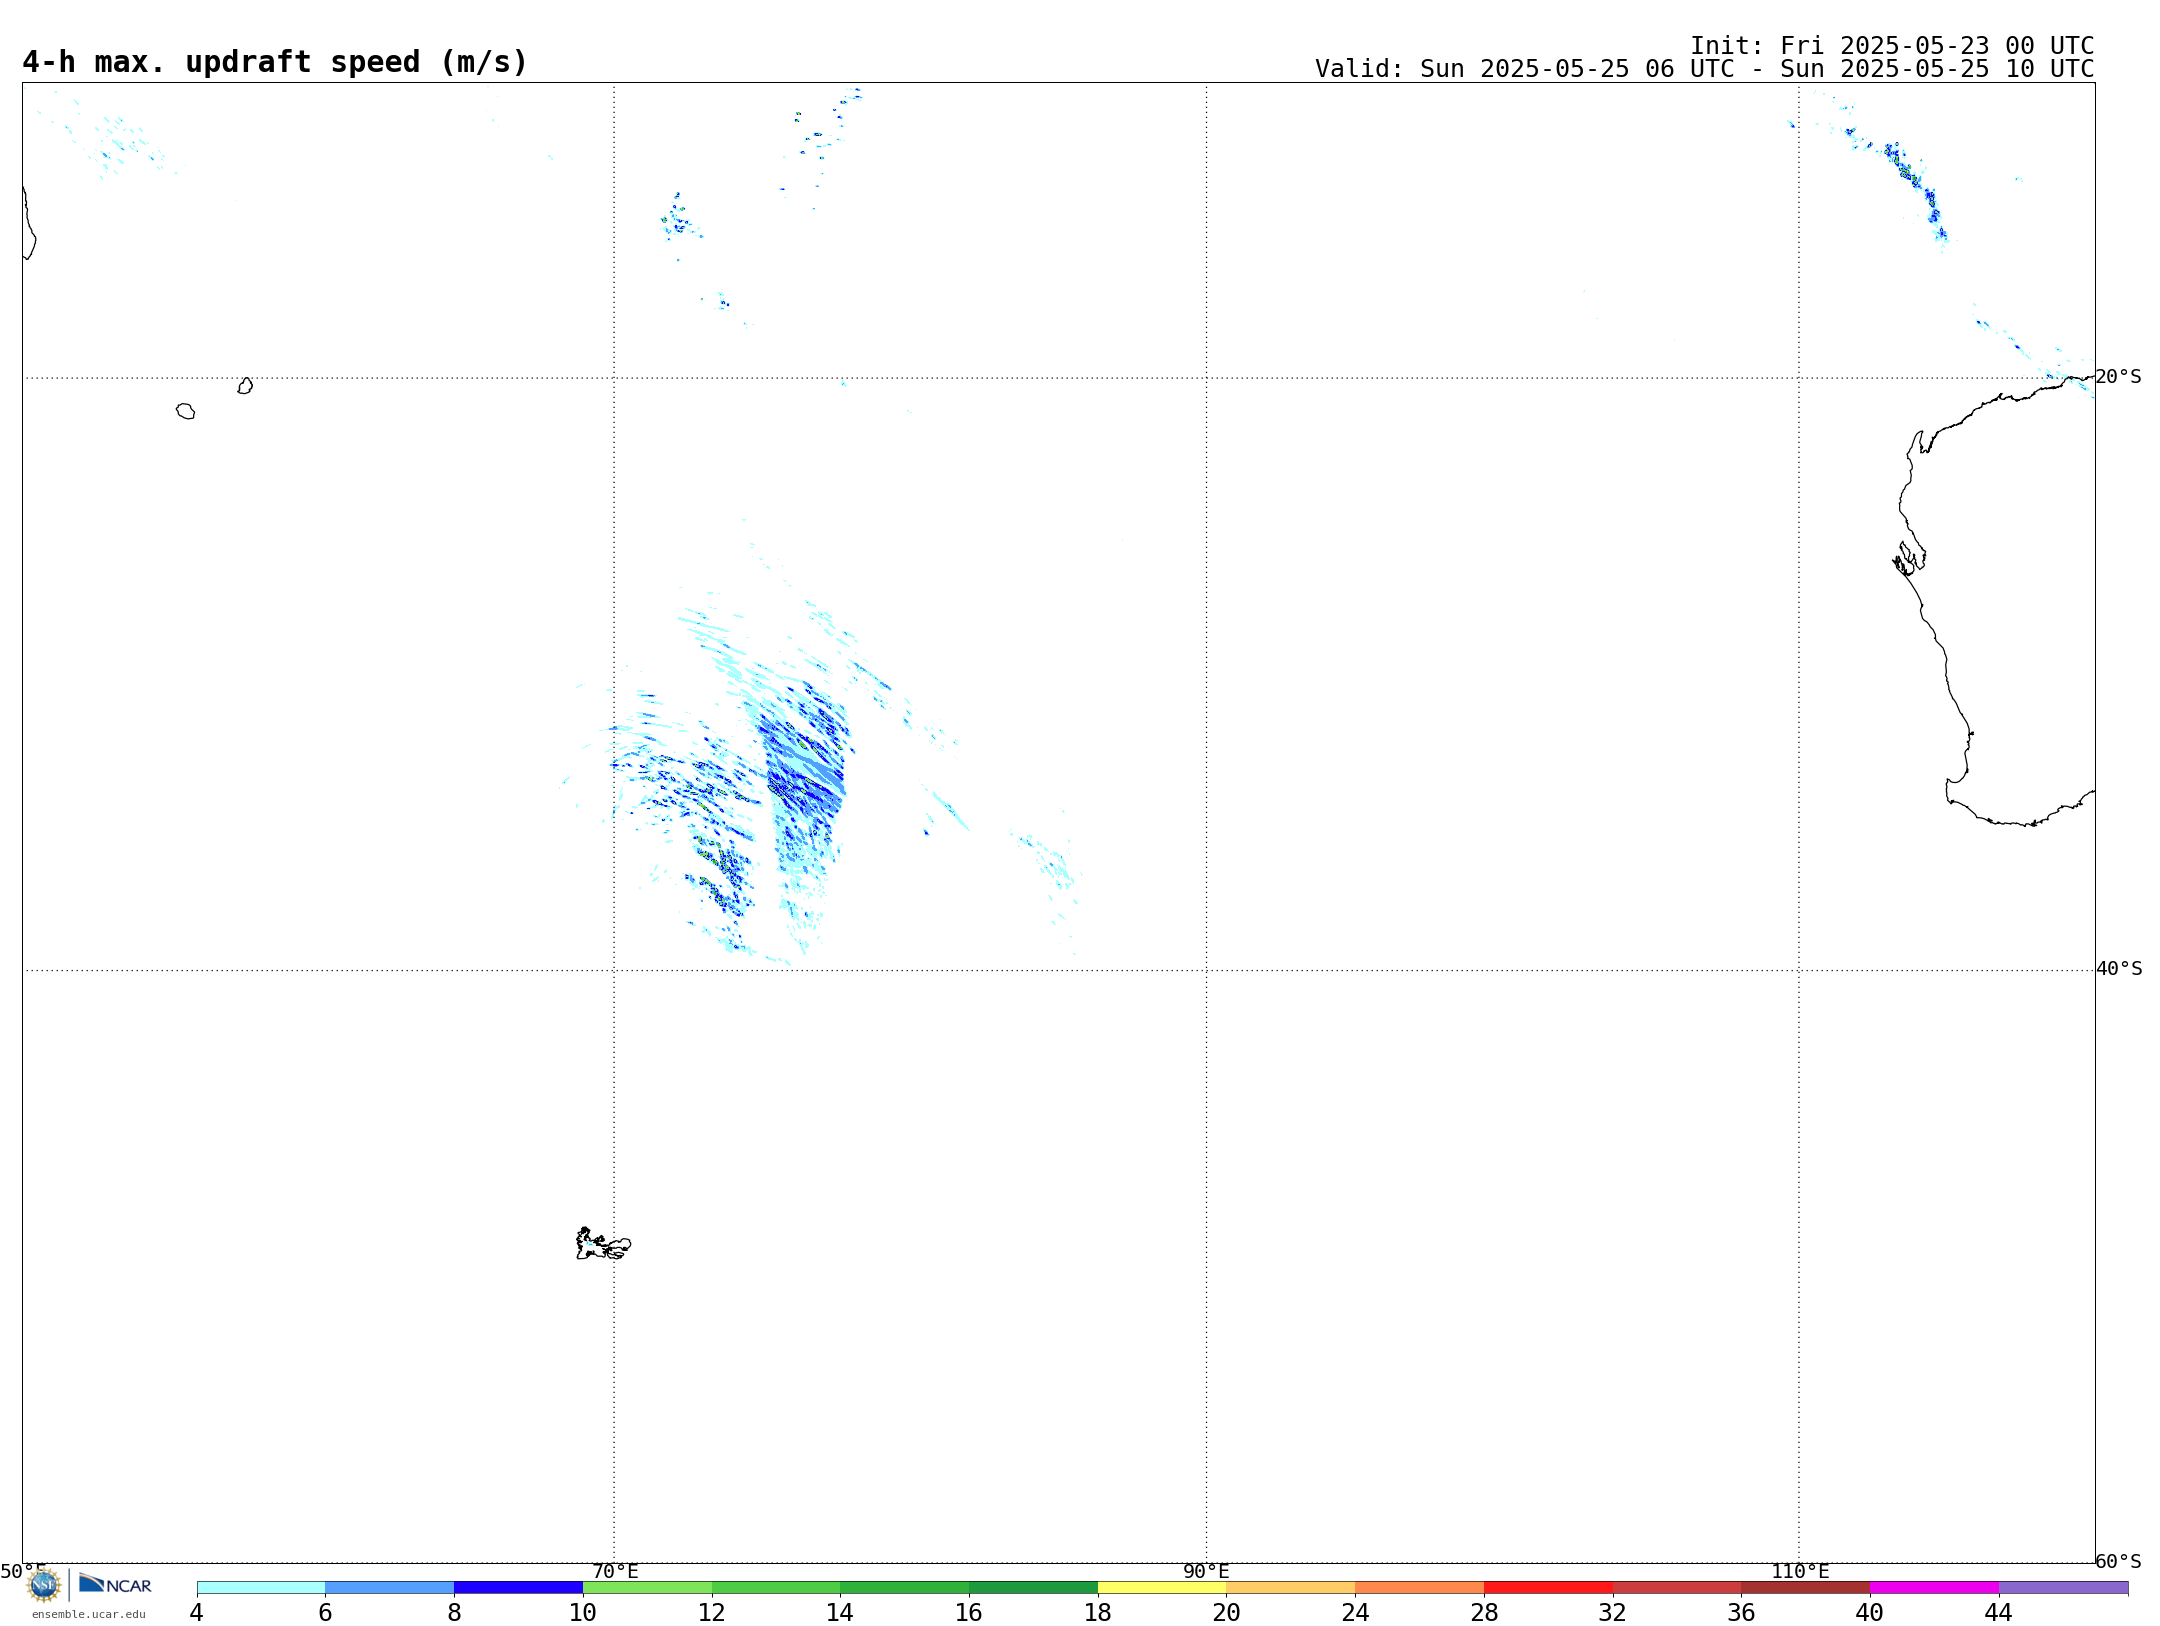Click the Réunion island outline
The height and width of the screenshot is (1626, 2160).
tap(185, 411)
